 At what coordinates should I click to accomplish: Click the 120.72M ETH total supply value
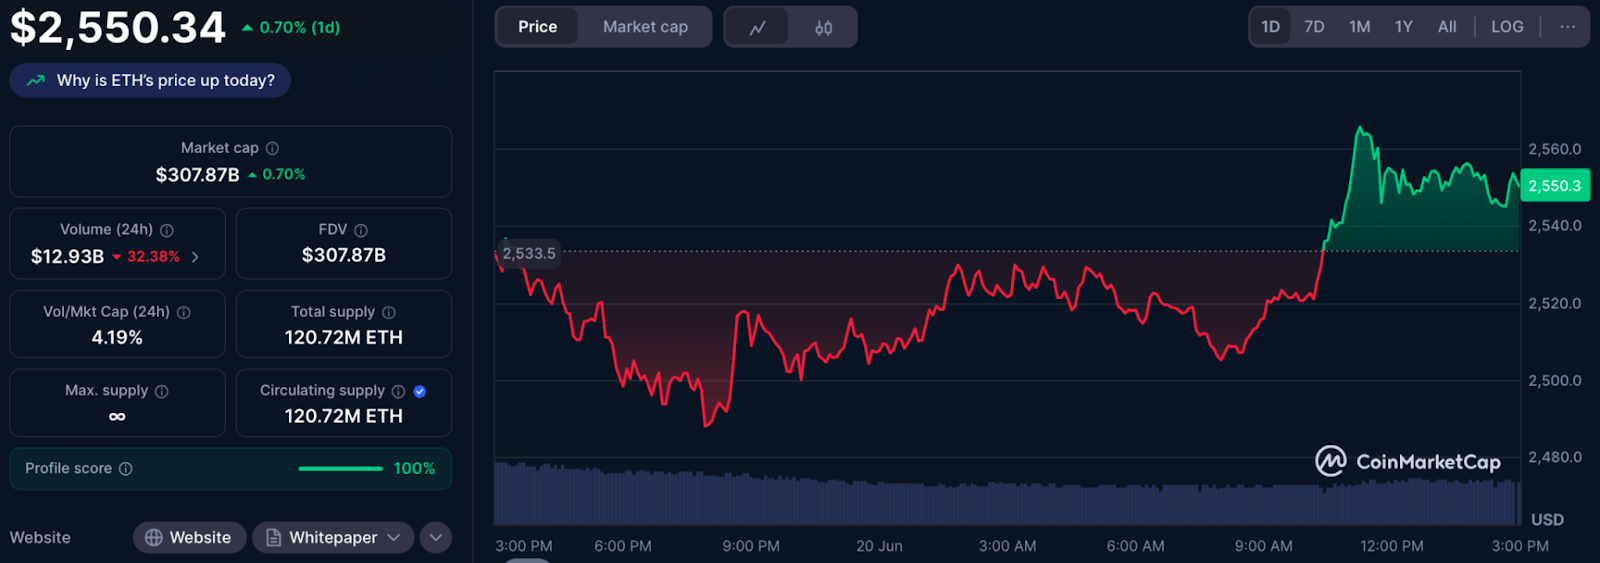[344, 338]
